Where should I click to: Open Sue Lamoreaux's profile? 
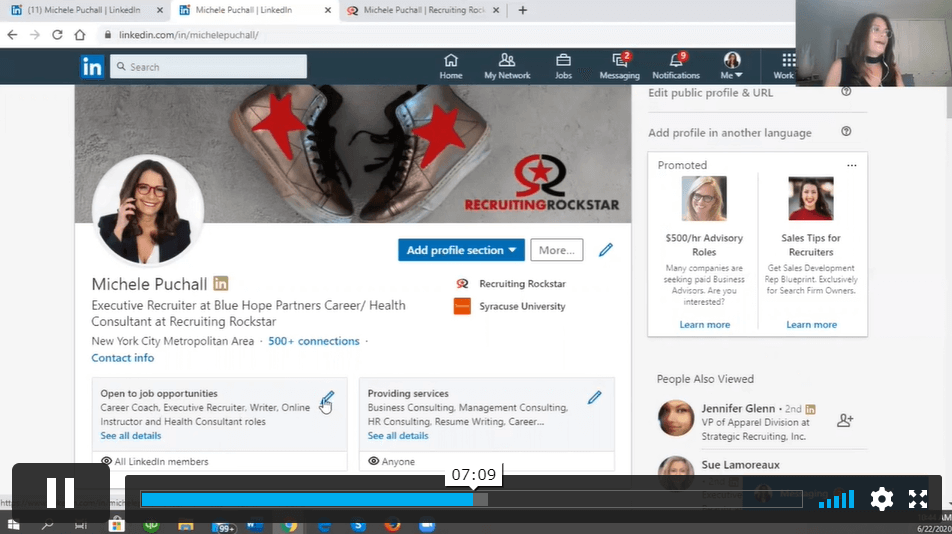(741, 465)
